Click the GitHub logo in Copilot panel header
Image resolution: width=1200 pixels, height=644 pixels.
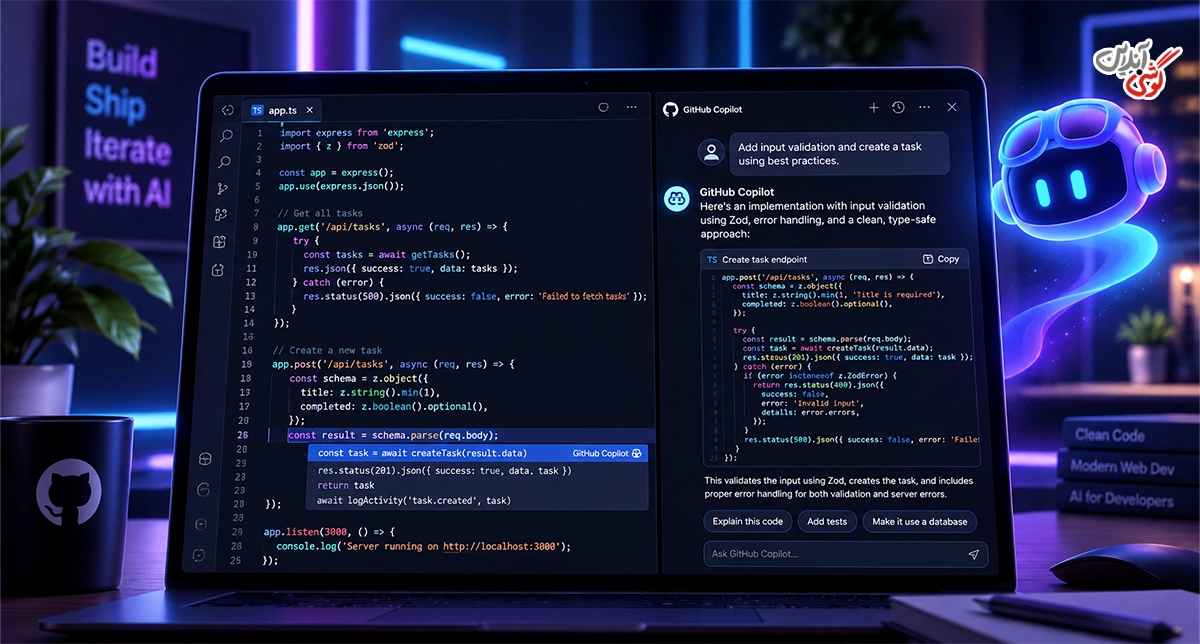(x=670, y=108)
